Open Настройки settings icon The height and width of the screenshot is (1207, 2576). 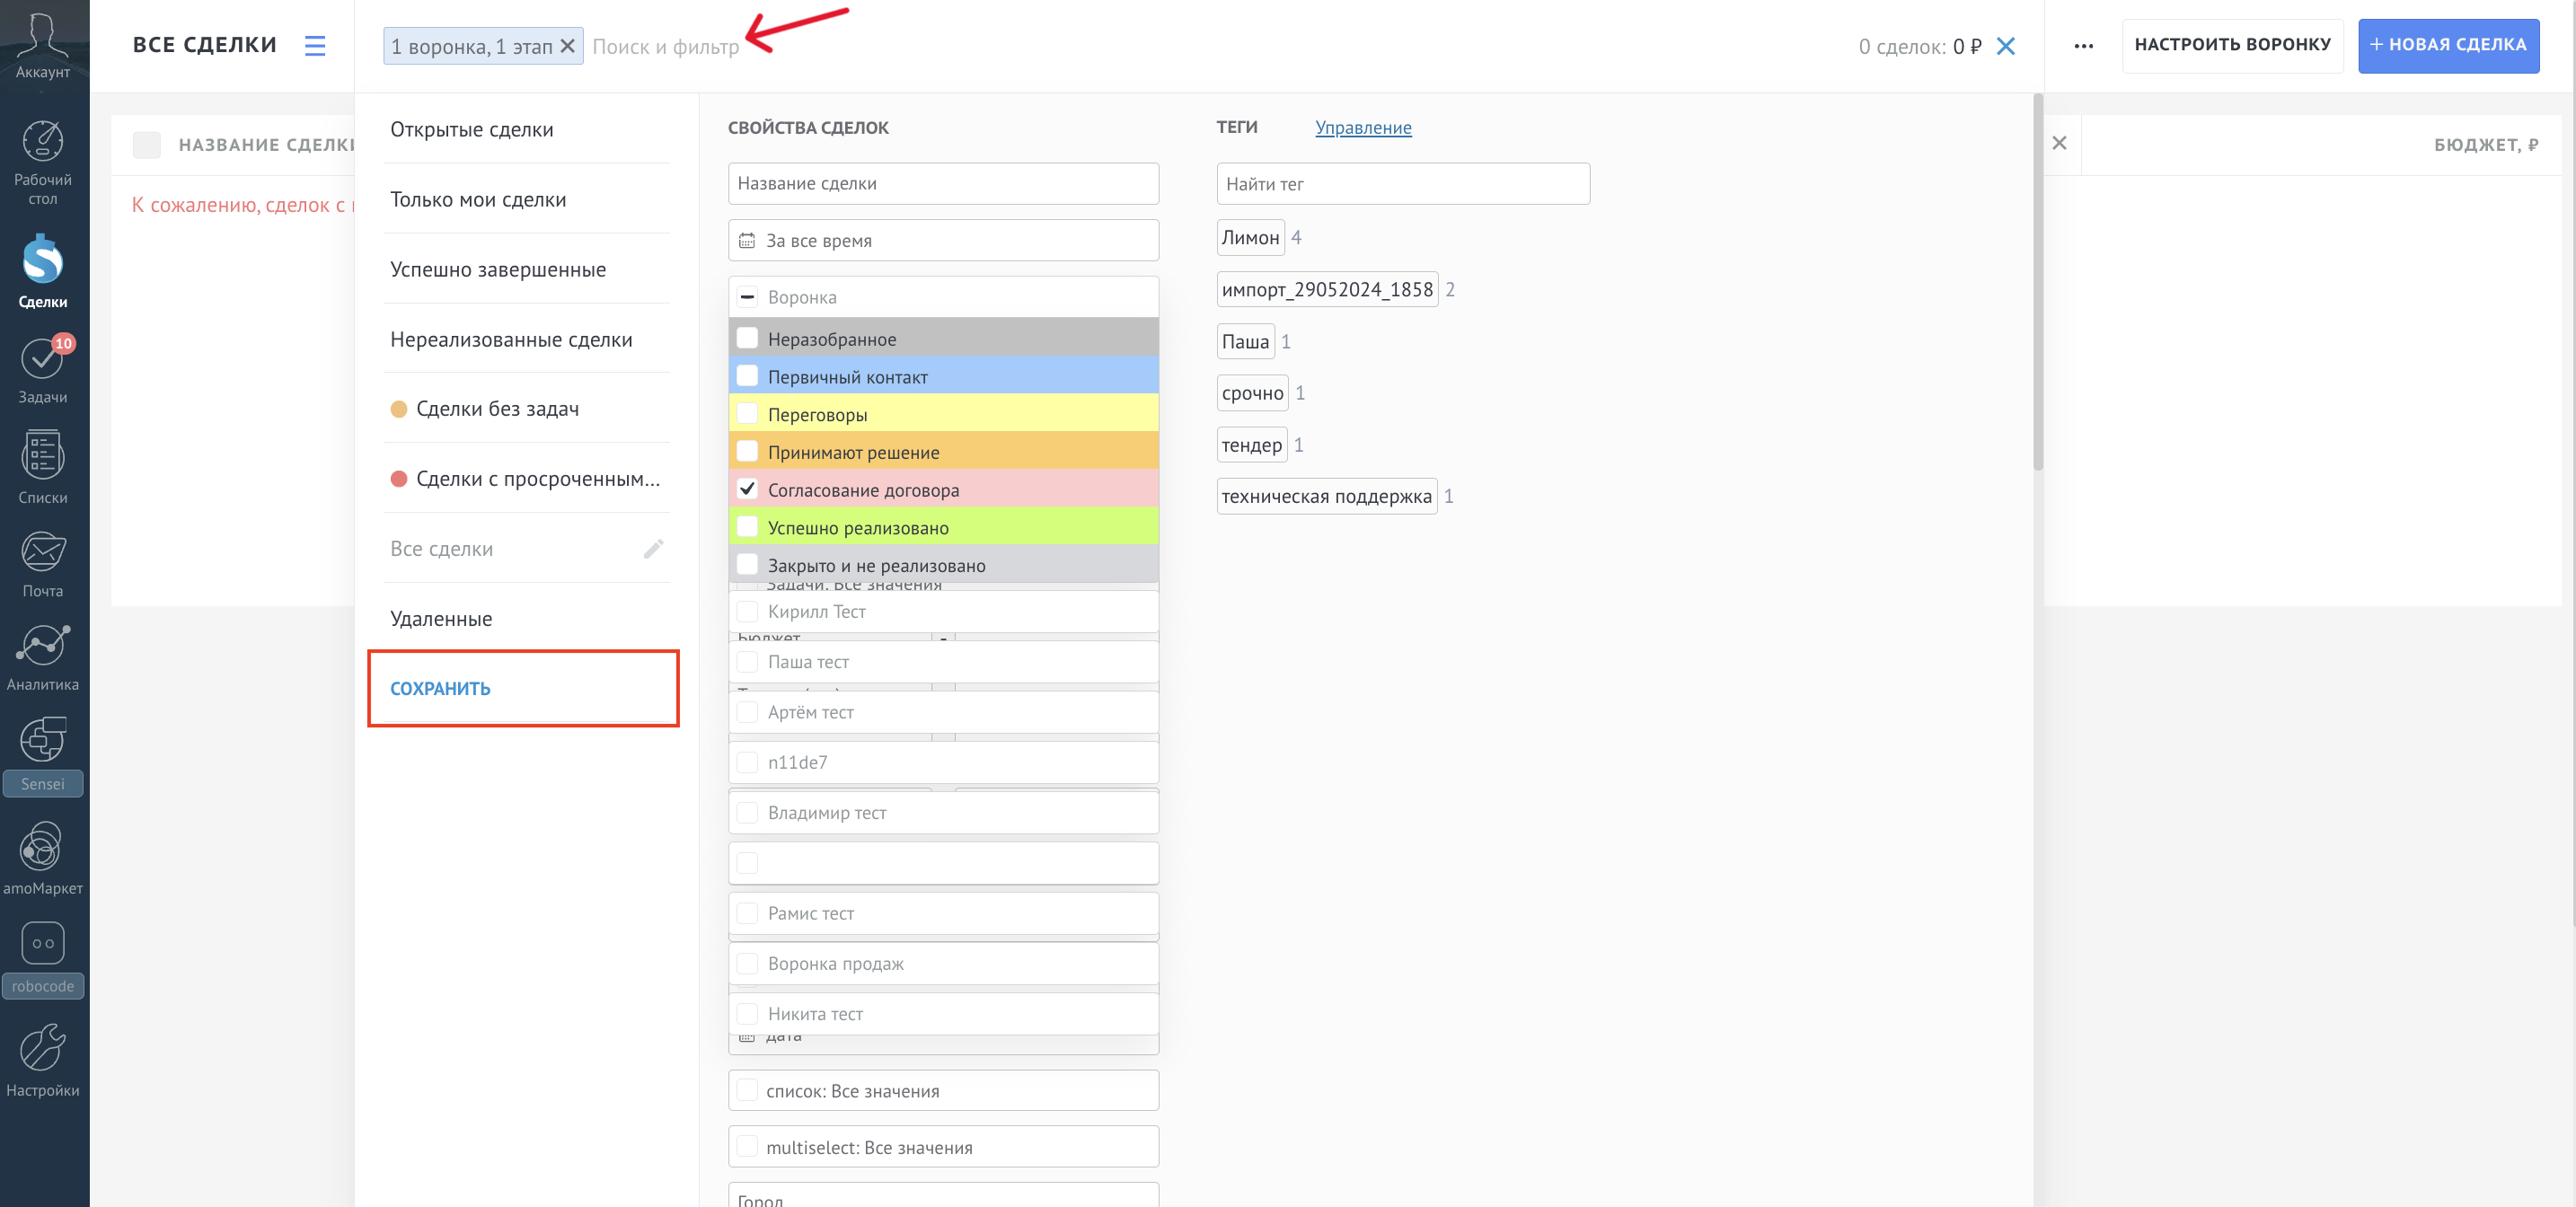(43, 1047)
